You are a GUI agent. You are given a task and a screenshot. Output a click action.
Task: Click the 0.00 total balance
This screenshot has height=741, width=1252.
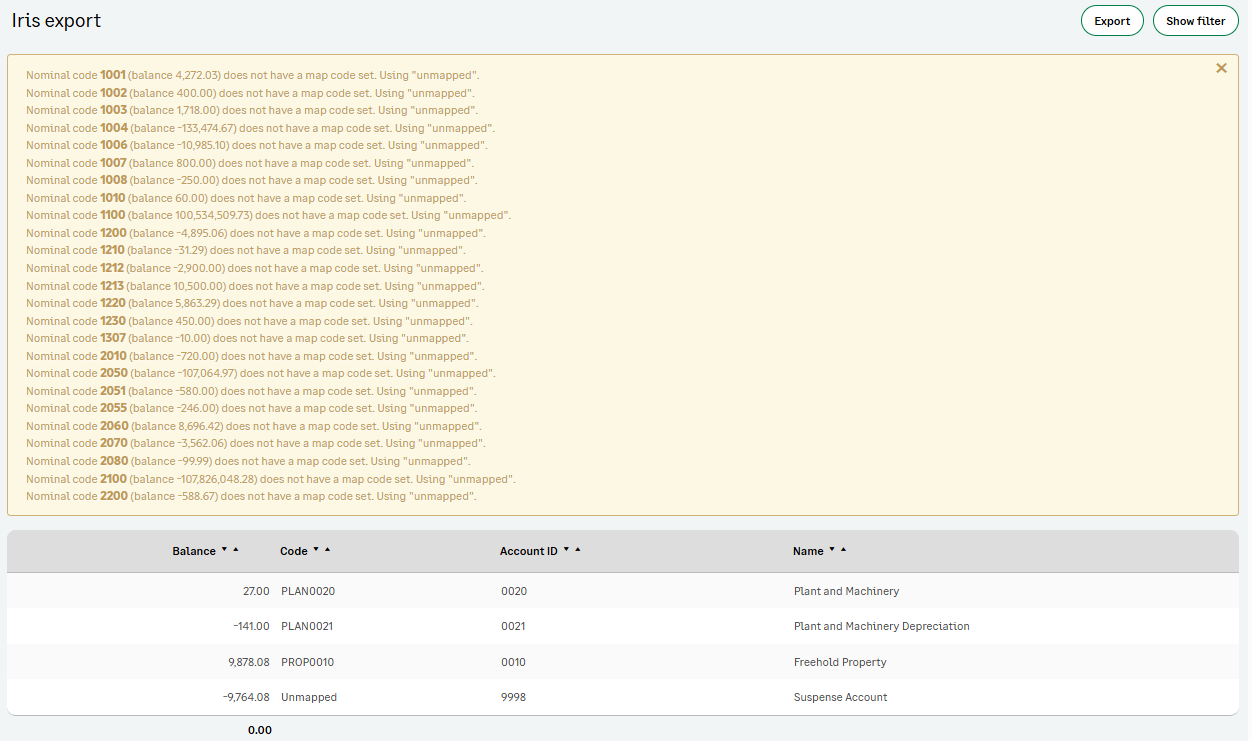point(260,730)
